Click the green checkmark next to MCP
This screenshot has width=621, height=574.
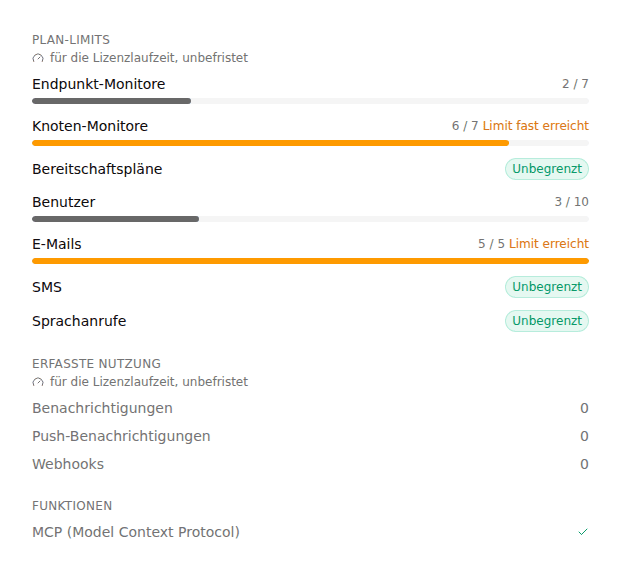click(x=583, y=532)
